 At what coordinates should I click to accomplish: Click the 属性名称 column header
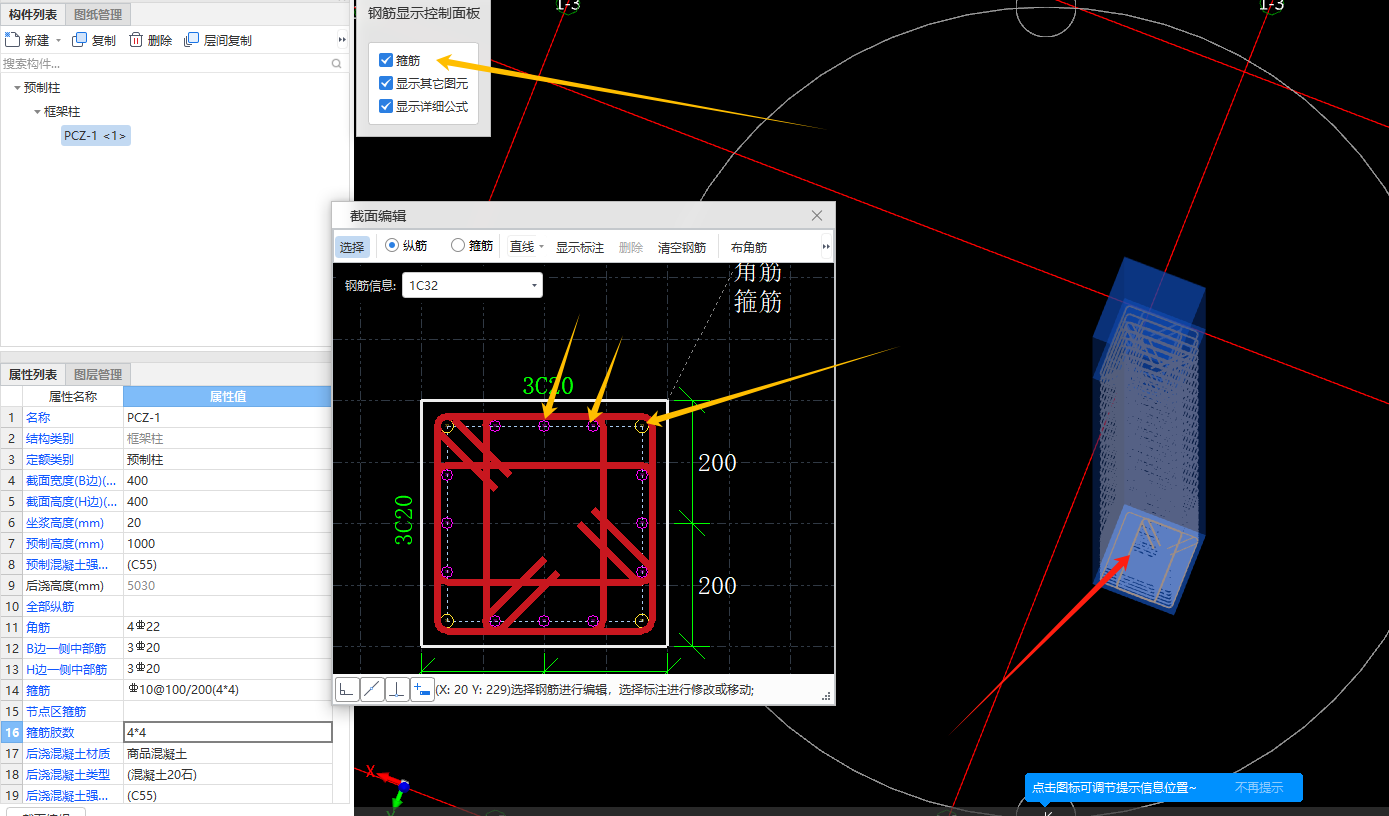[73, 396]
